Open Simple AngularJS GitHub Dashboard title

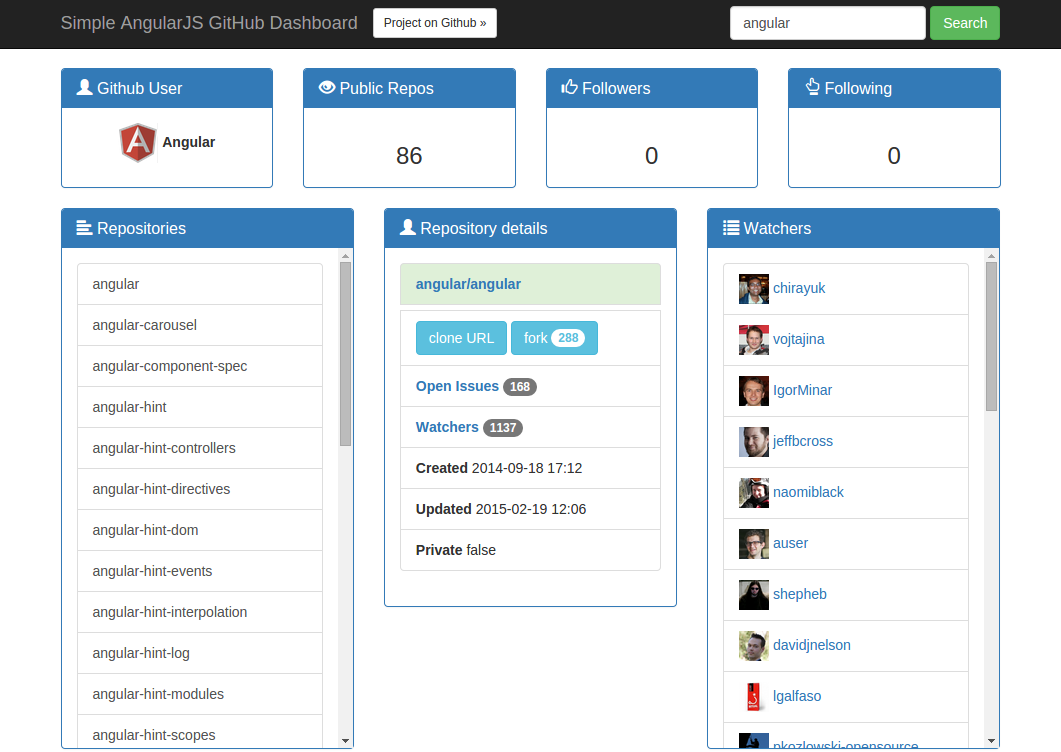pos(209,23)
